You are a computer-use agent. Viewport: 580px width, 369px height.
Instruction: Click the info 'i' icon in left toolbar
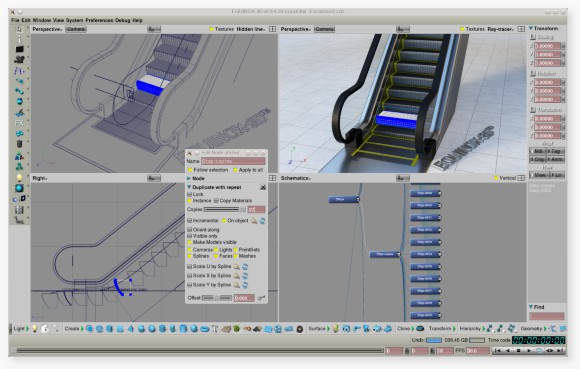pos(19,39)
